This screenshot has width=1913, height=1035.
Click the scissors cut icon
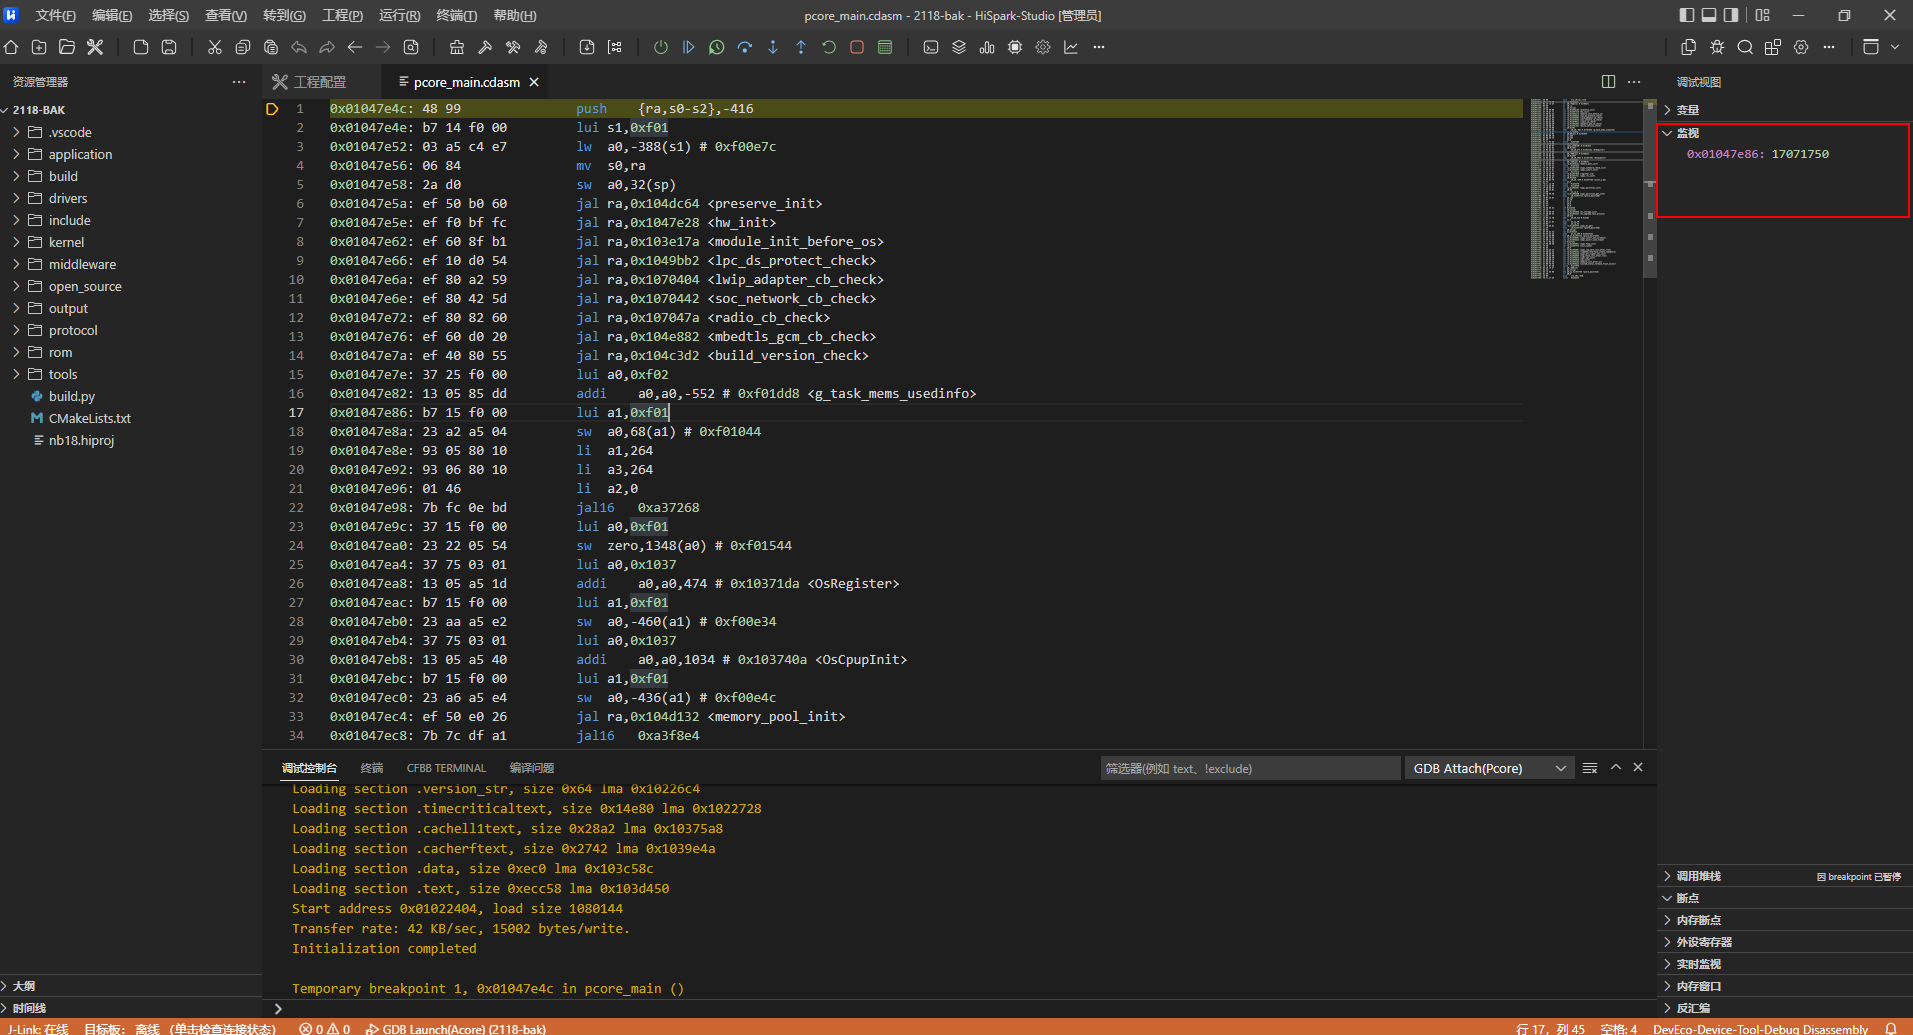pyautogui.click(x=214, y=47)
